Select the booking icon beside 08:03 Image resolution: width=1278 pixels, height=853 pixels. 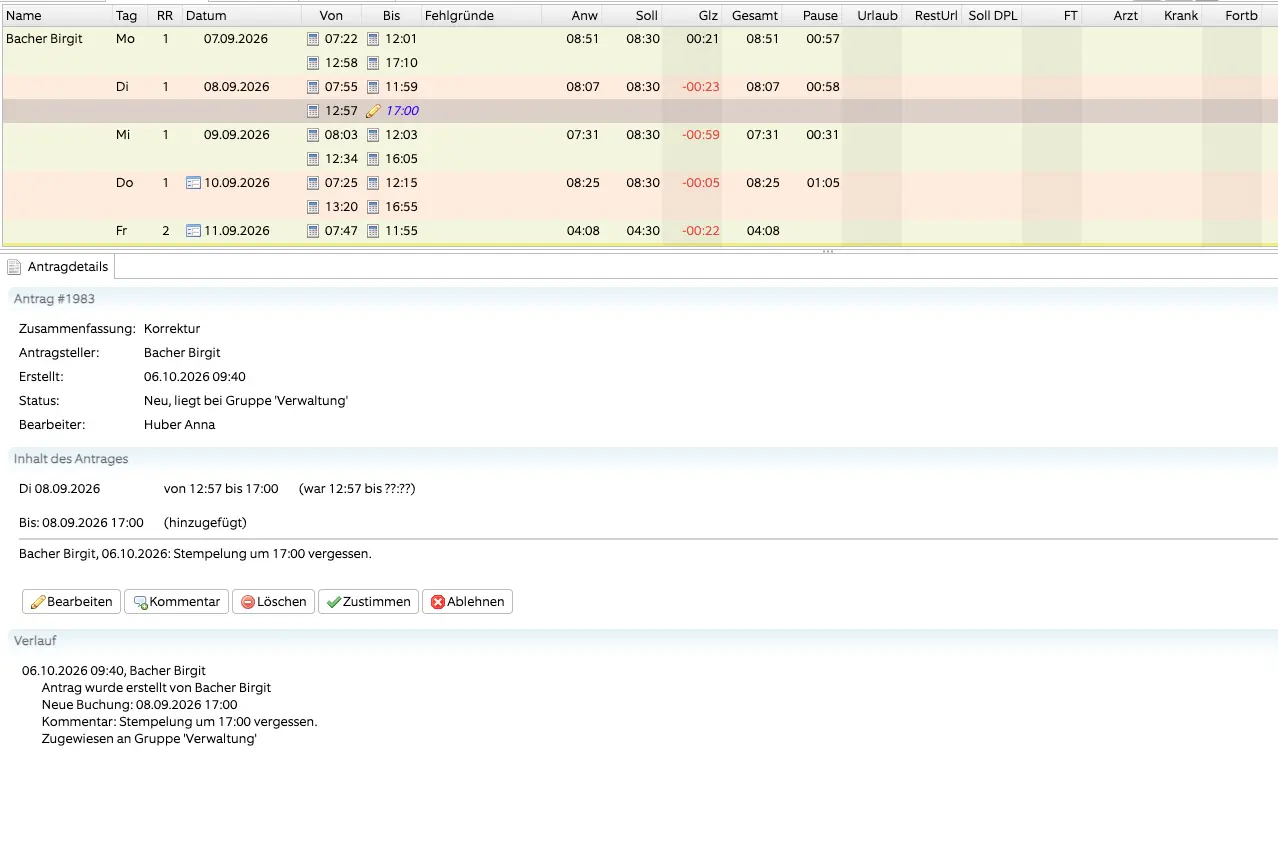314,135
